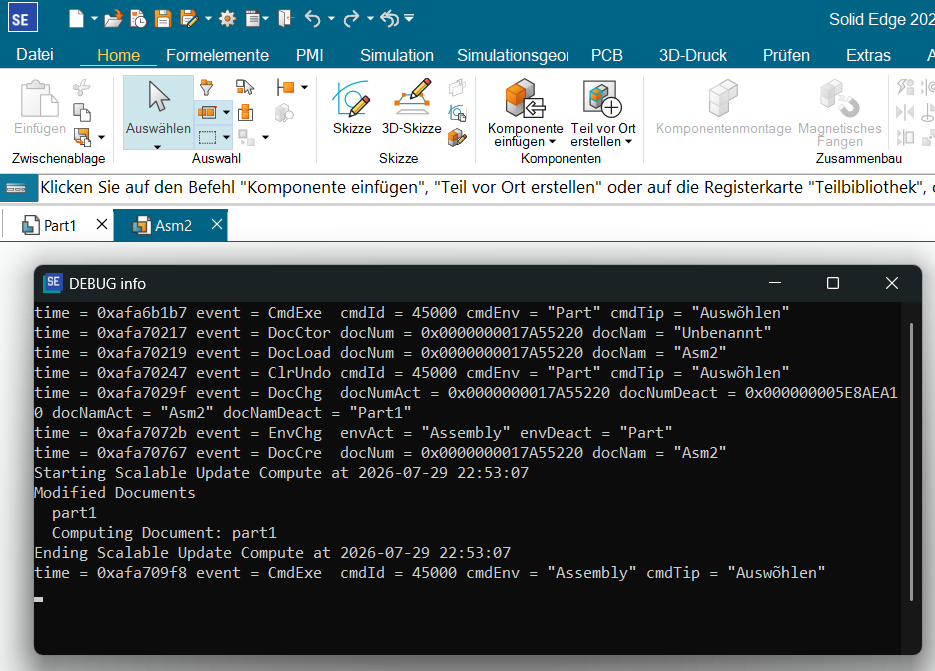The height and width of the screenshot is (671, 935).
Task: Click the Auswählen select tool button
Action: (158, 112)
